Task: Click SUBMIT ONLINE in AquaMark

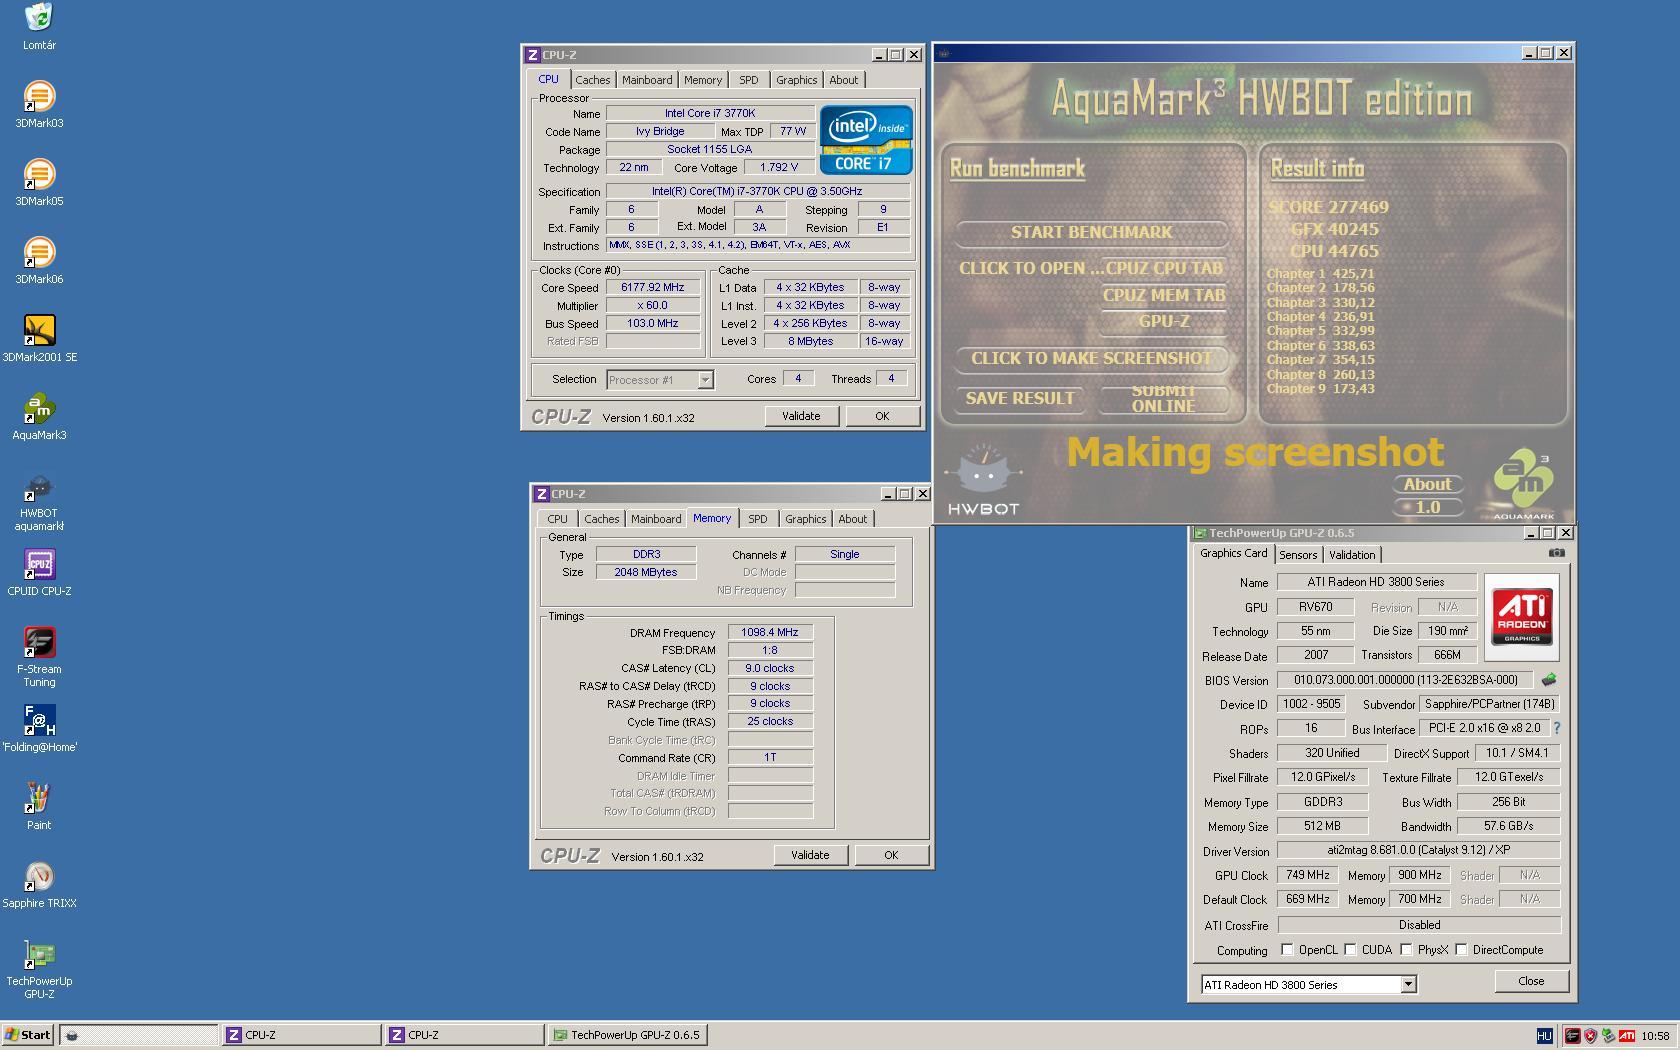Action: point(1163,398)
